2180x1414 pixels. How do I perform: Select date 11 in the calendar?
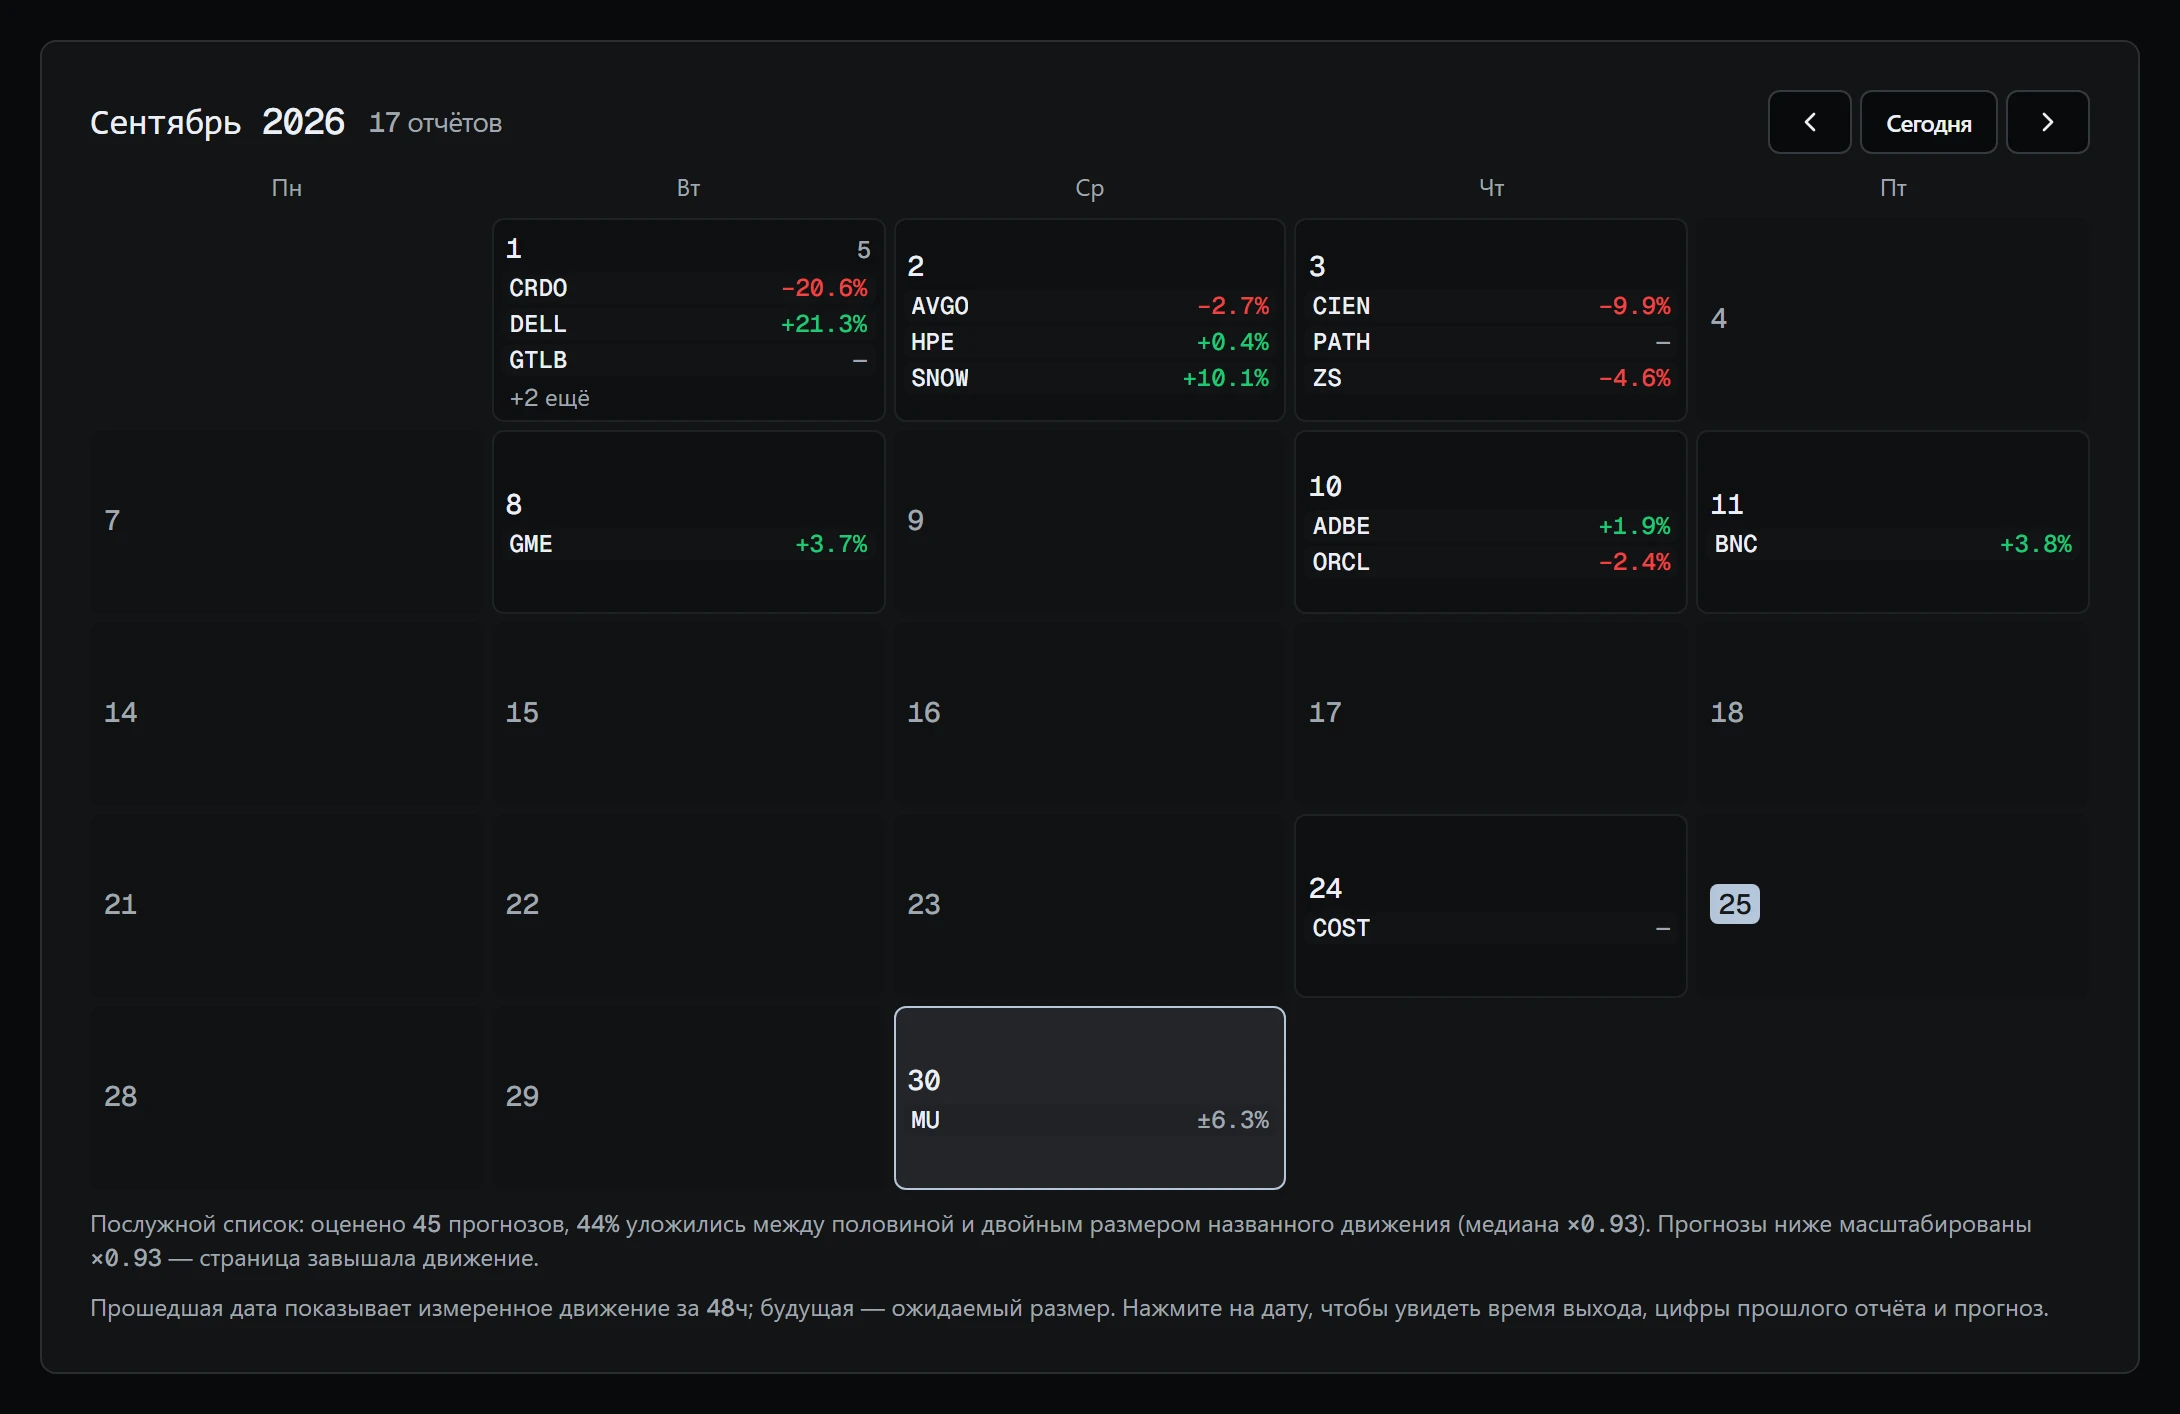coord(1726,504)
